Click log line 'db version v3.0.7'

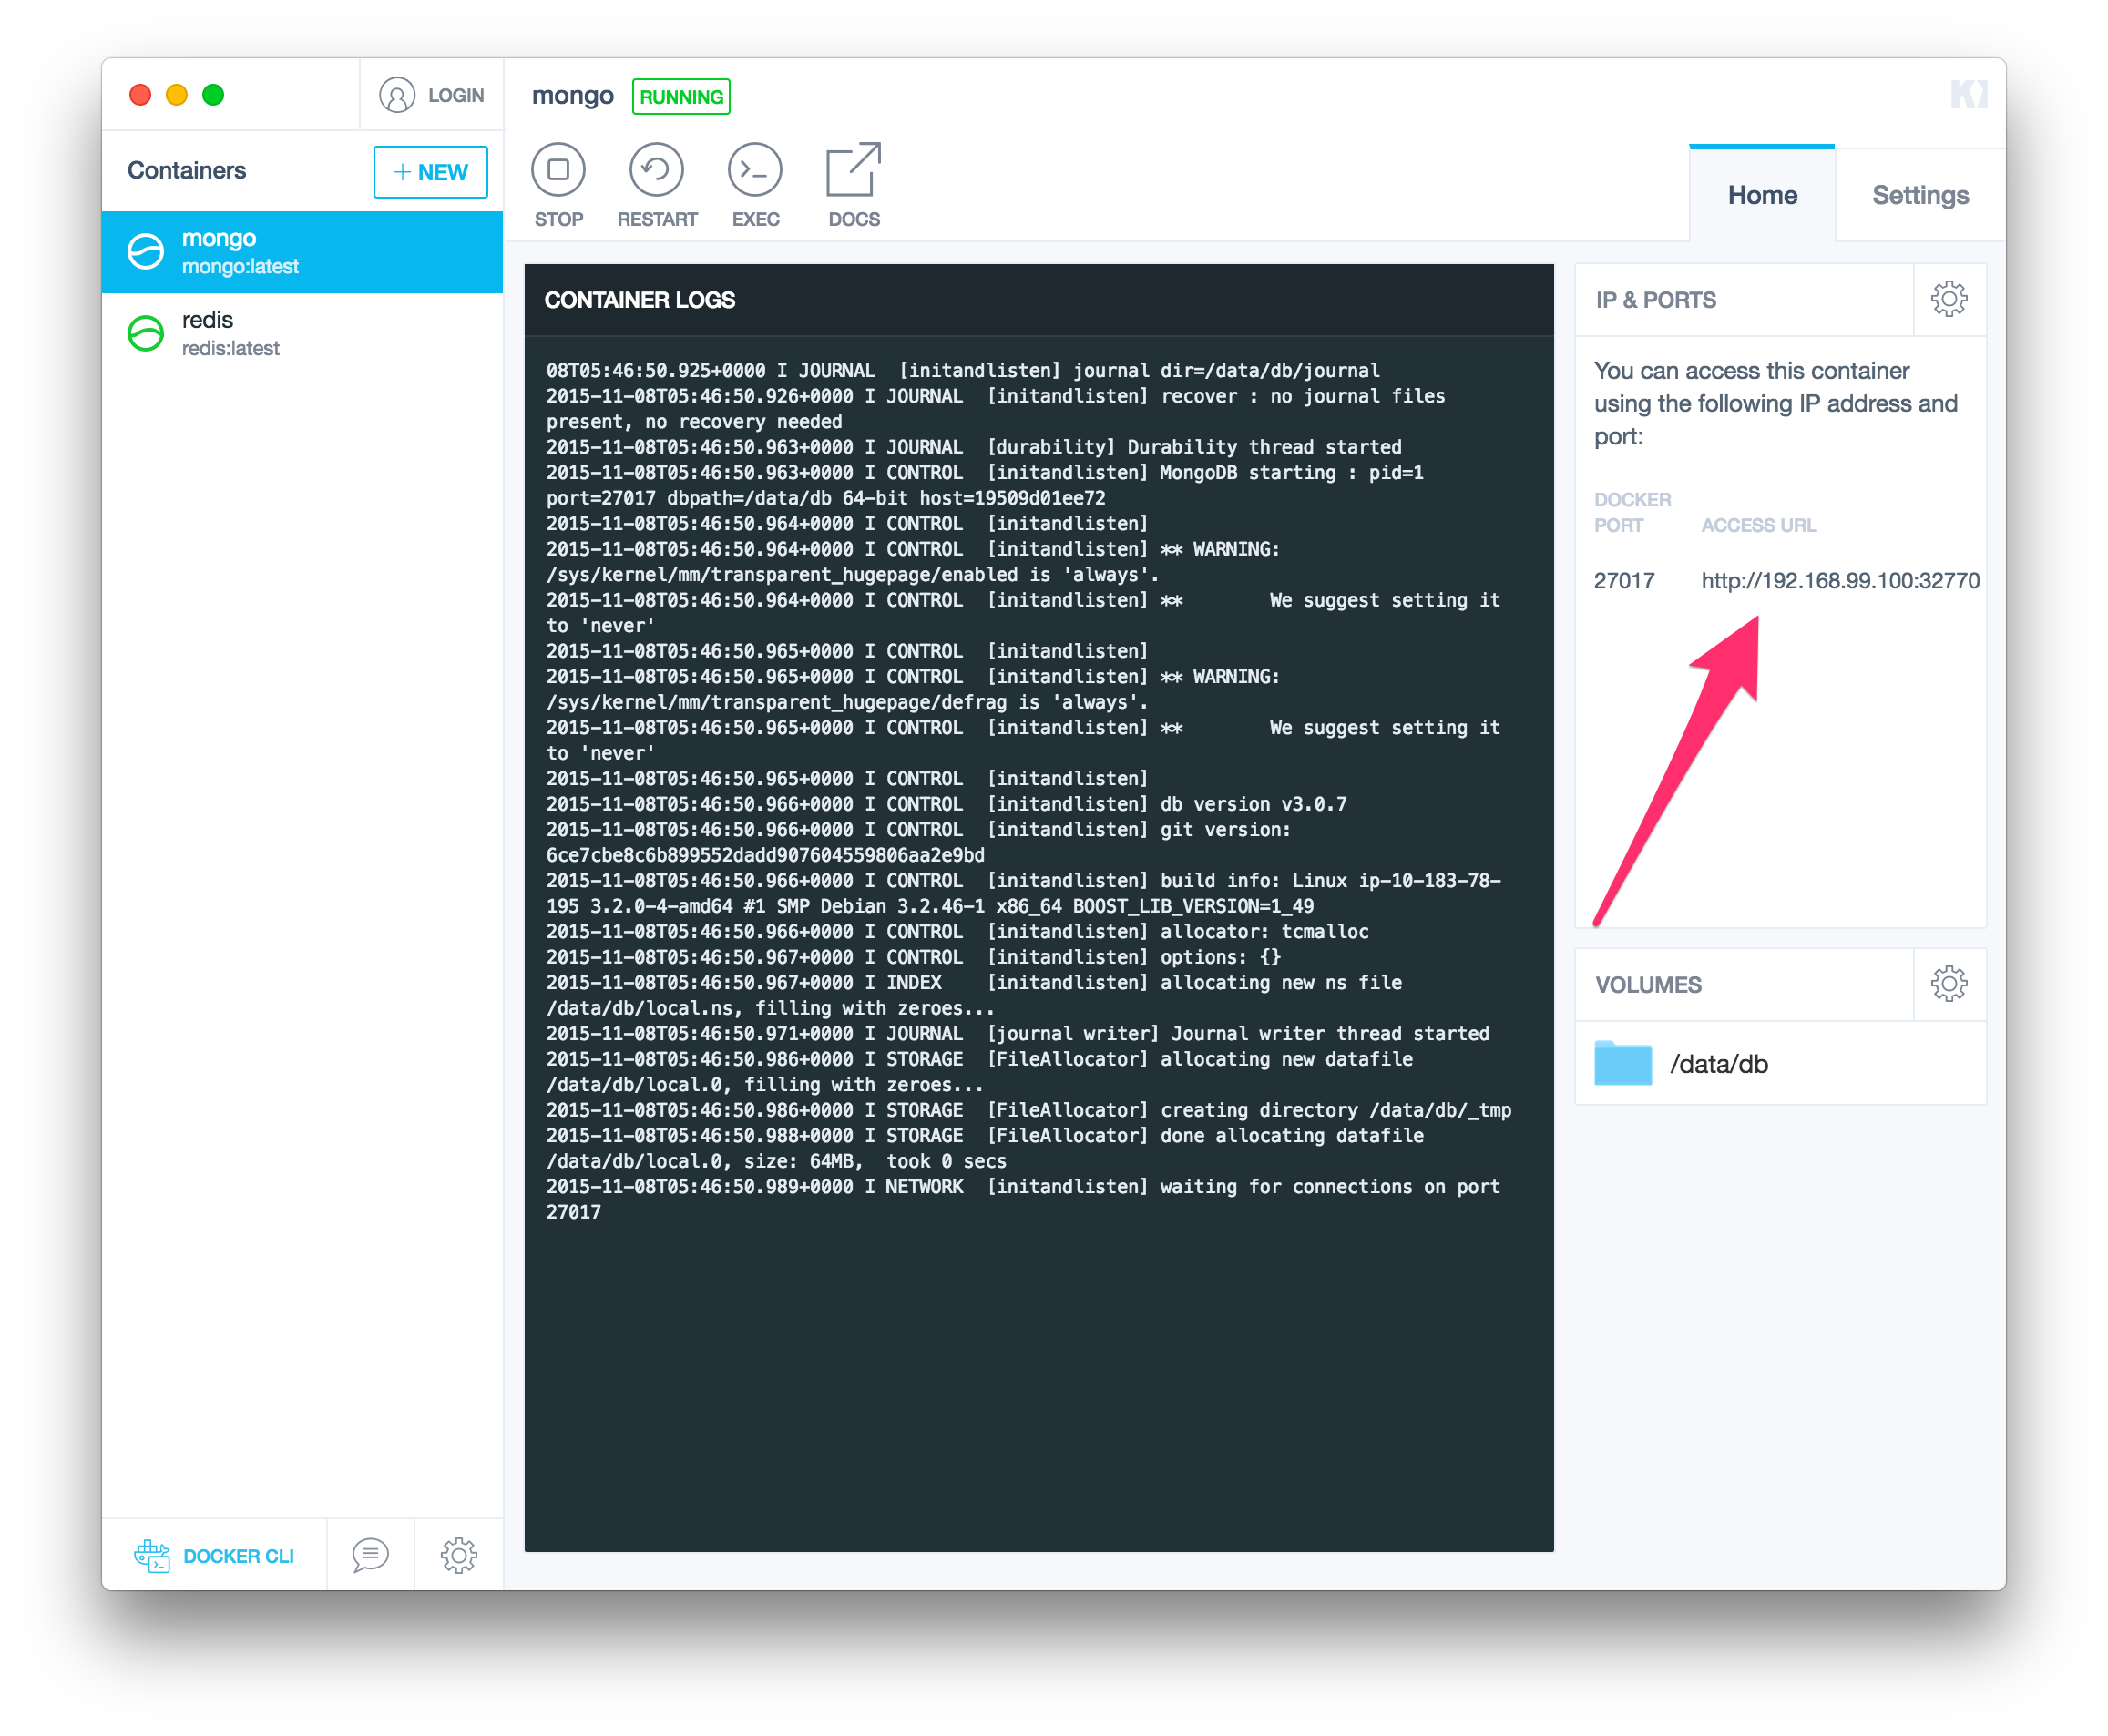[x=946, y=804]
